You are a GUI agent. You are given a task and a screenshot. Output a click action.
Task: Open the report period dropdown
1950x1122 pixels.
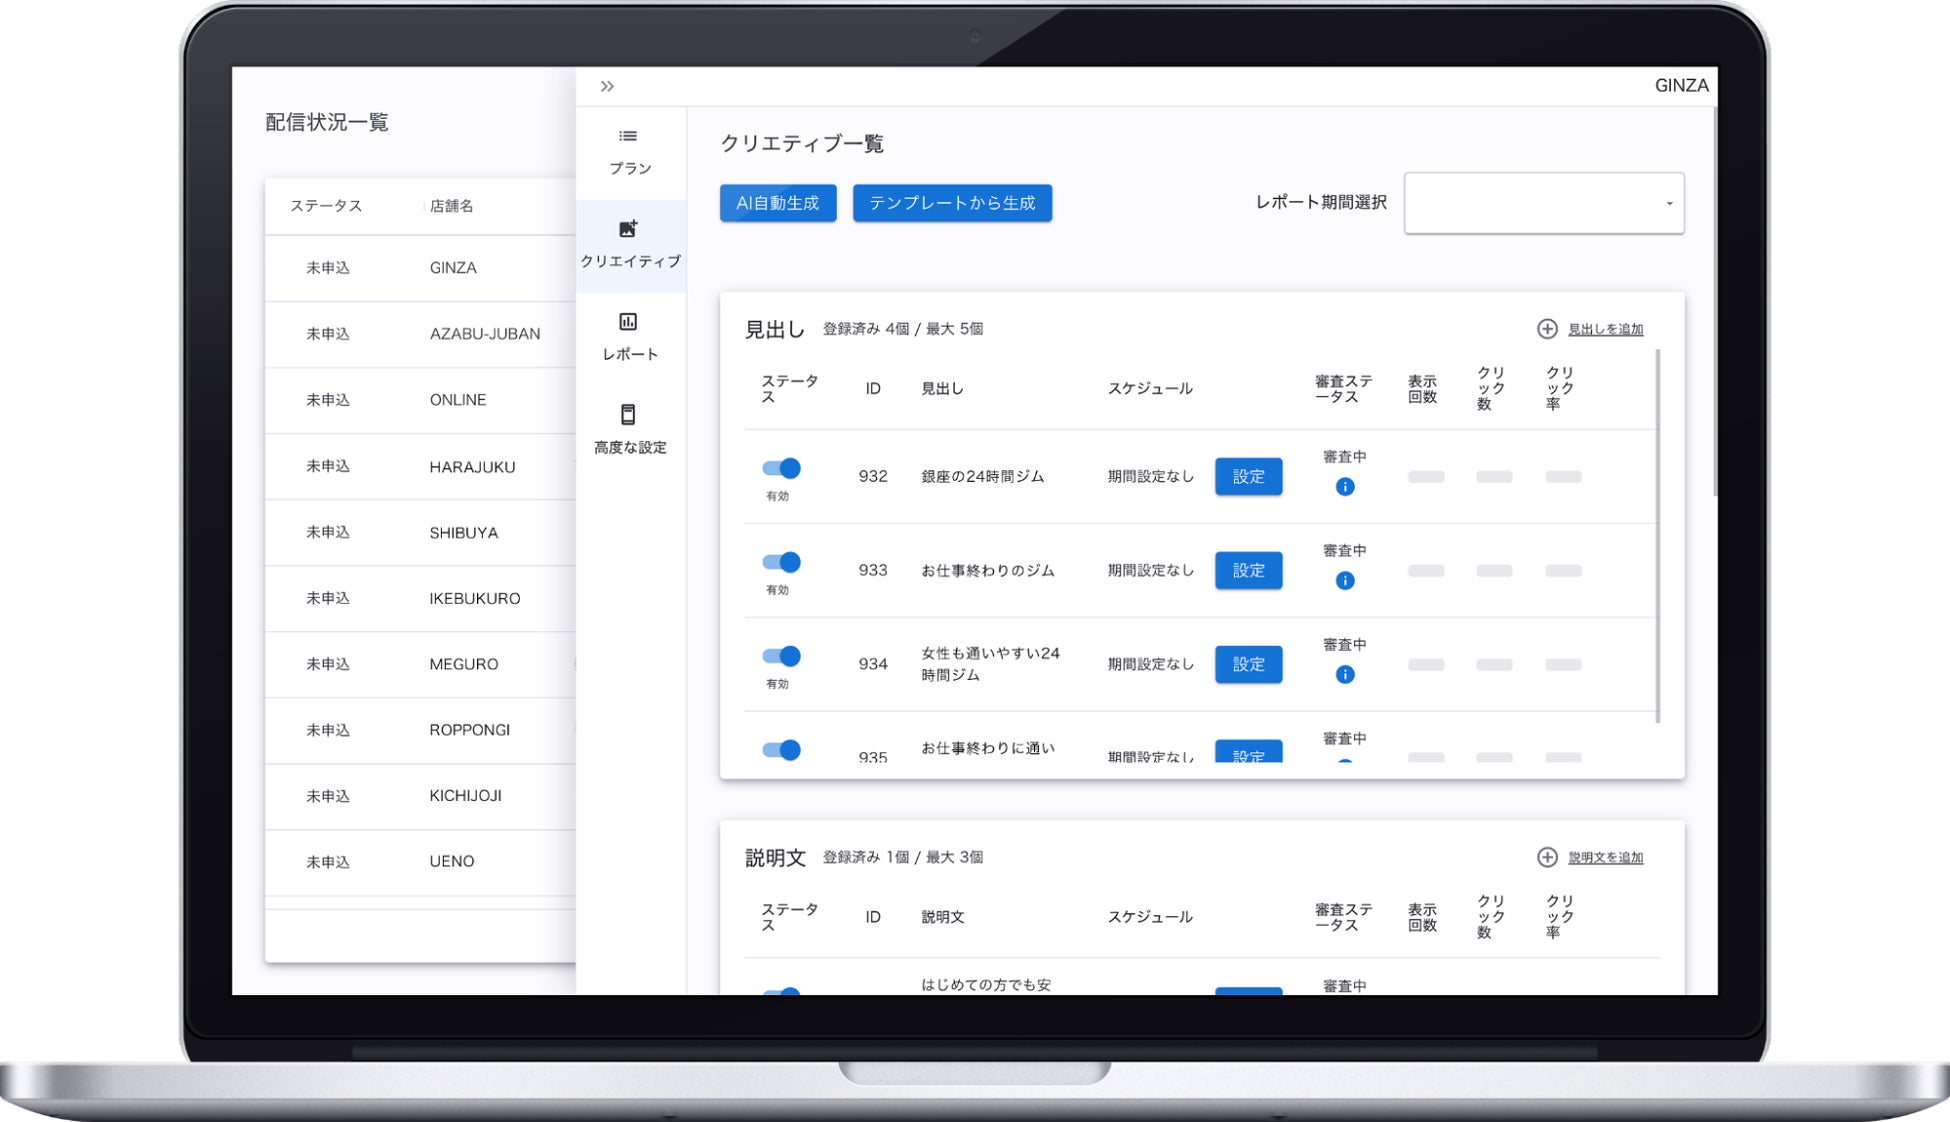(x=1544, y=203)
